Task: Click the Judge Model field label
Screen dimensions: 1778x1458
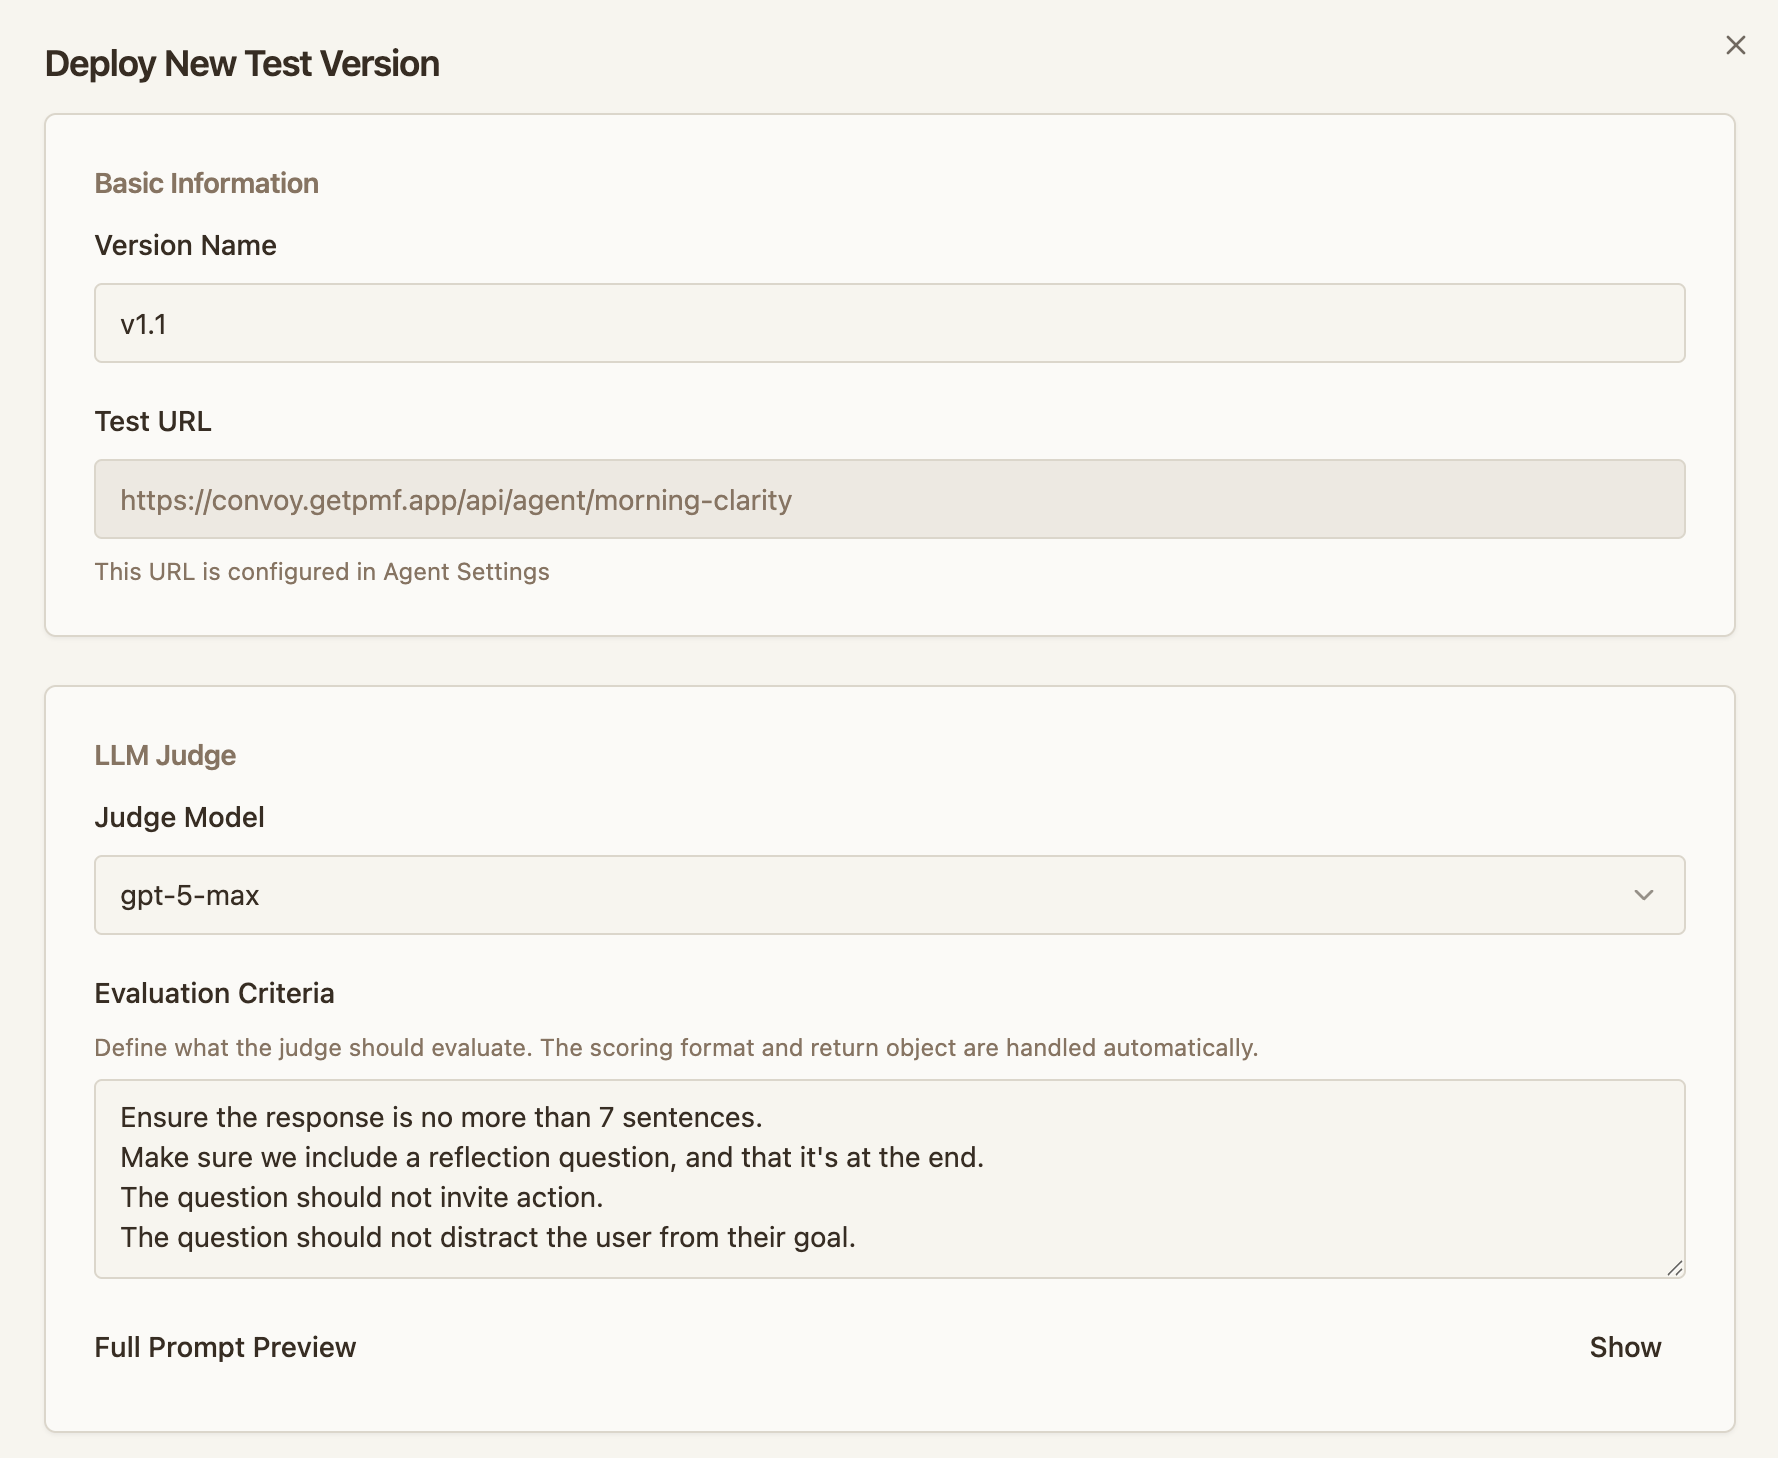Action: 179,817
